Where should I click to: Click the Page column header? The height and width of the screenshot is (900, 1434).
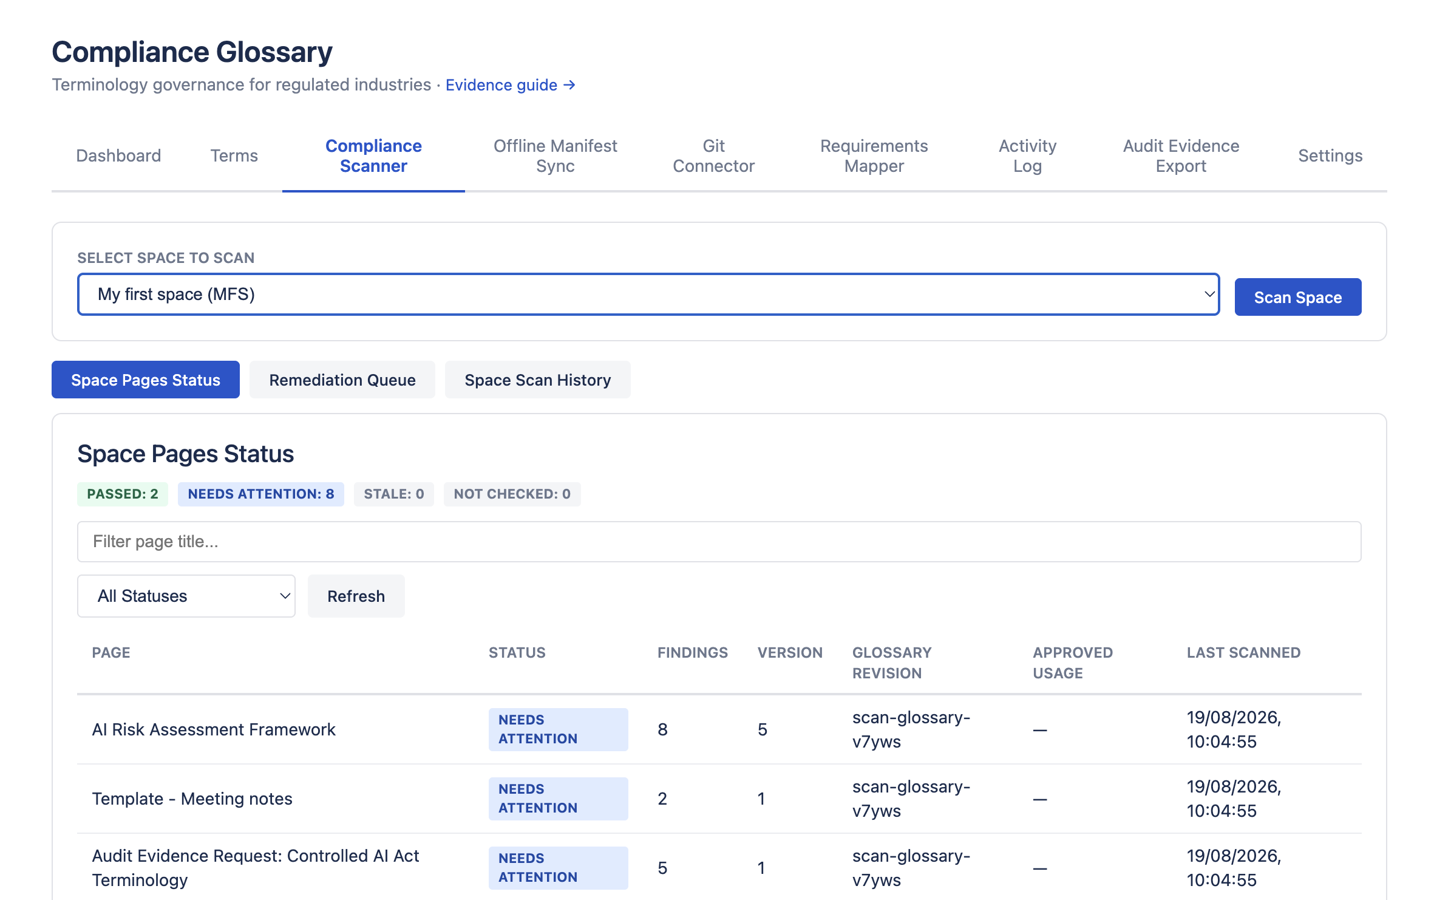click(x=111, y=653)
